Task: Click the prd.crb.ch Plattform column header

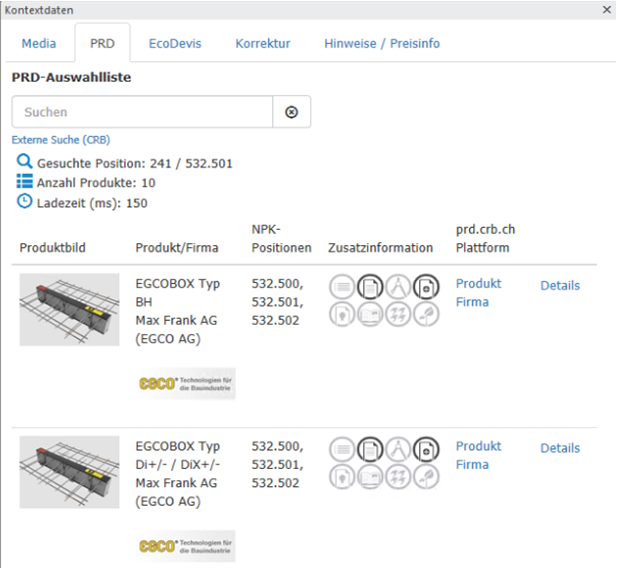Action: 486,238
